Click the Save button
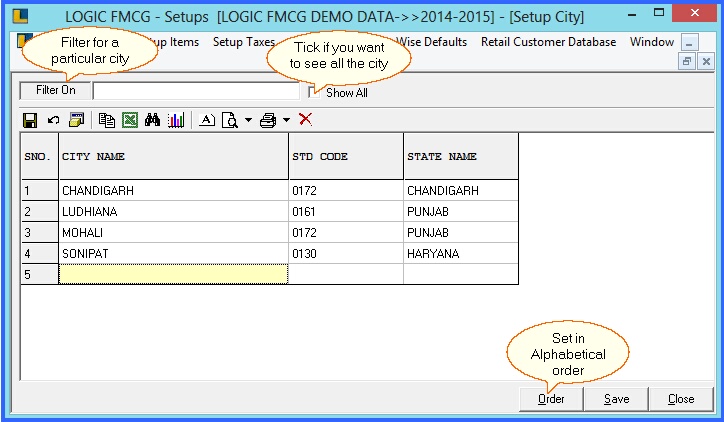Screen dimensions: 724x422 tap(616, 399)
